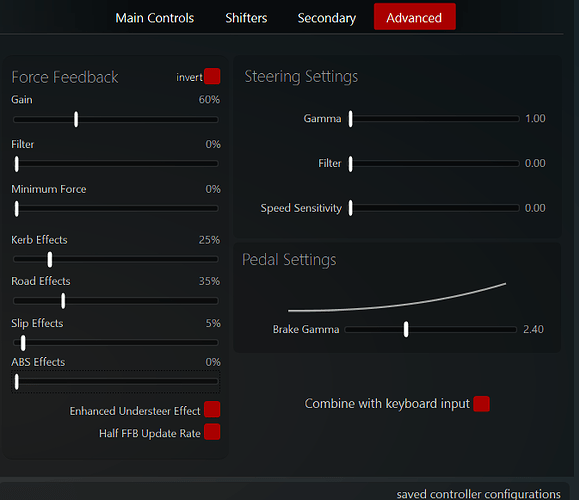Click the Speed Sensitivity slider handle
The image size is (579, 500).
(350, 208)
